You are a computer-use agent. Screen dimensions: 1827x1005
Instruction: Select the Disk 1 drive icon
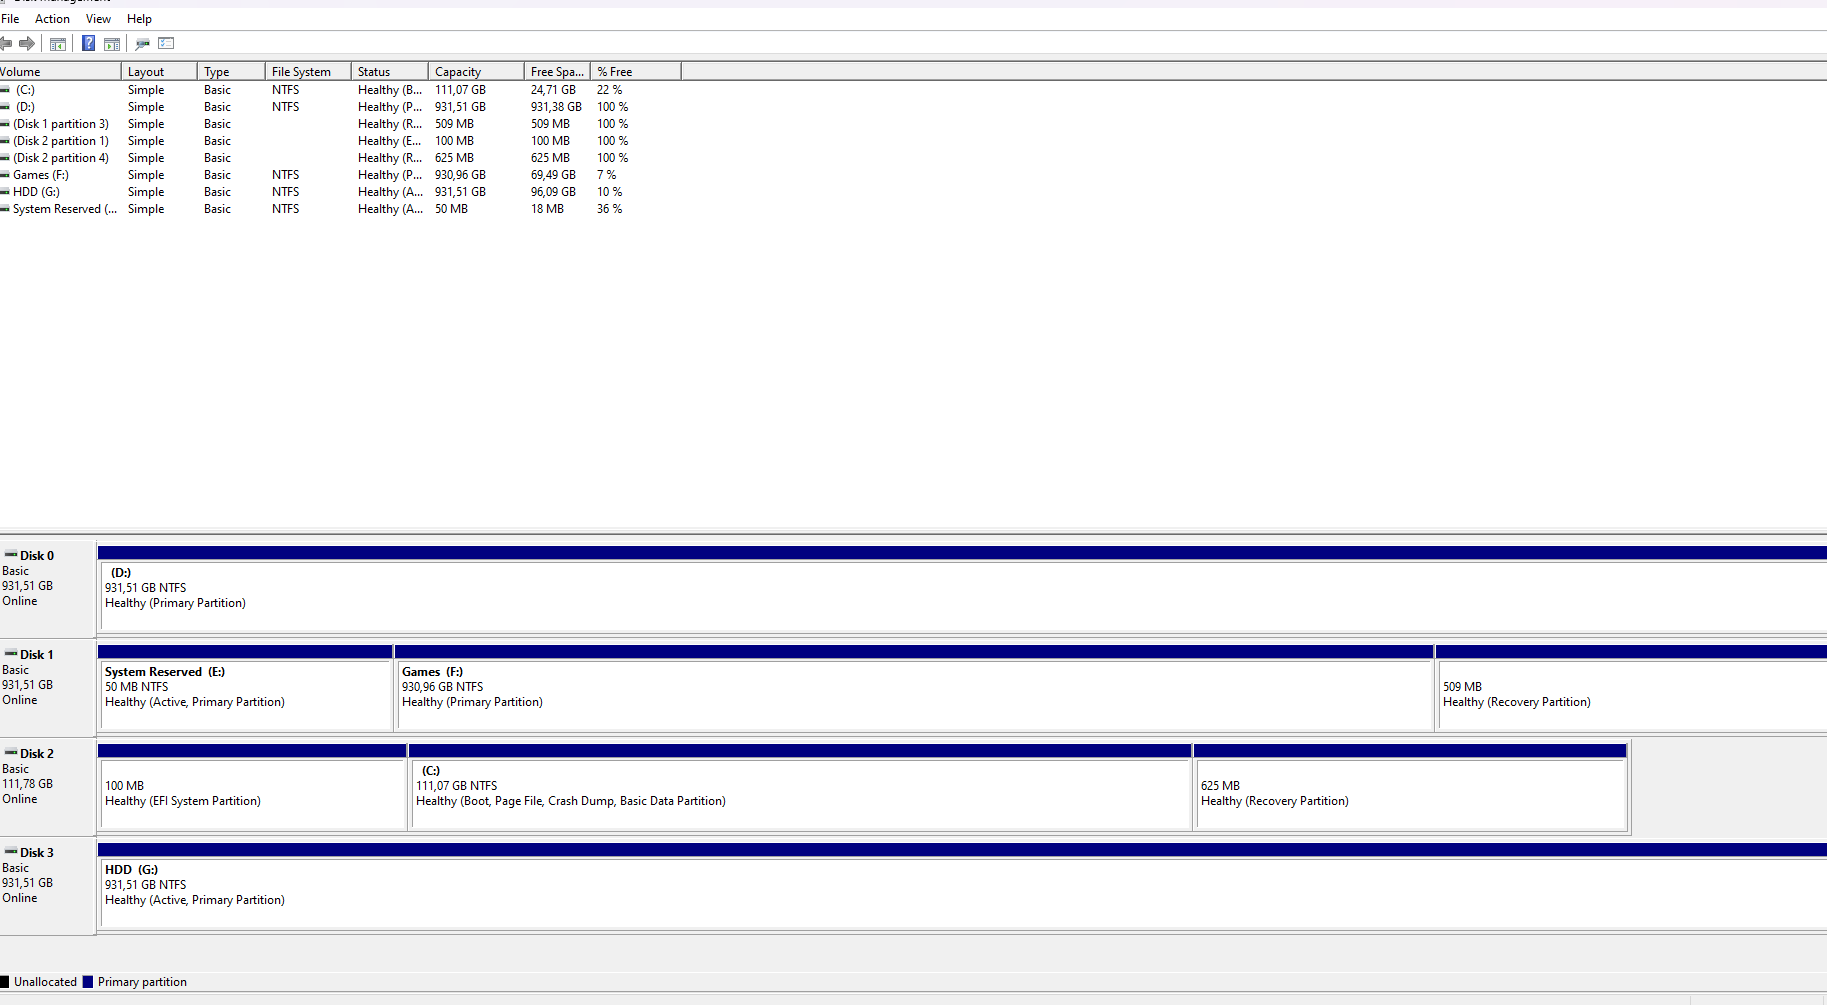coord(11,653)
